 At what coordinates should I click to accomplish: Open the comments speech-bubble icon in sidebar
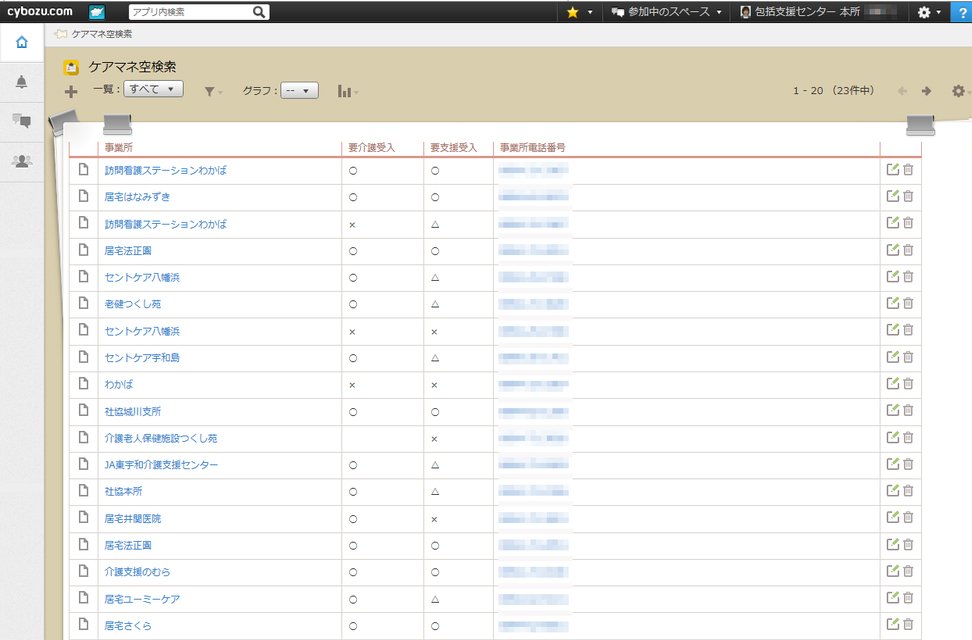22,121
